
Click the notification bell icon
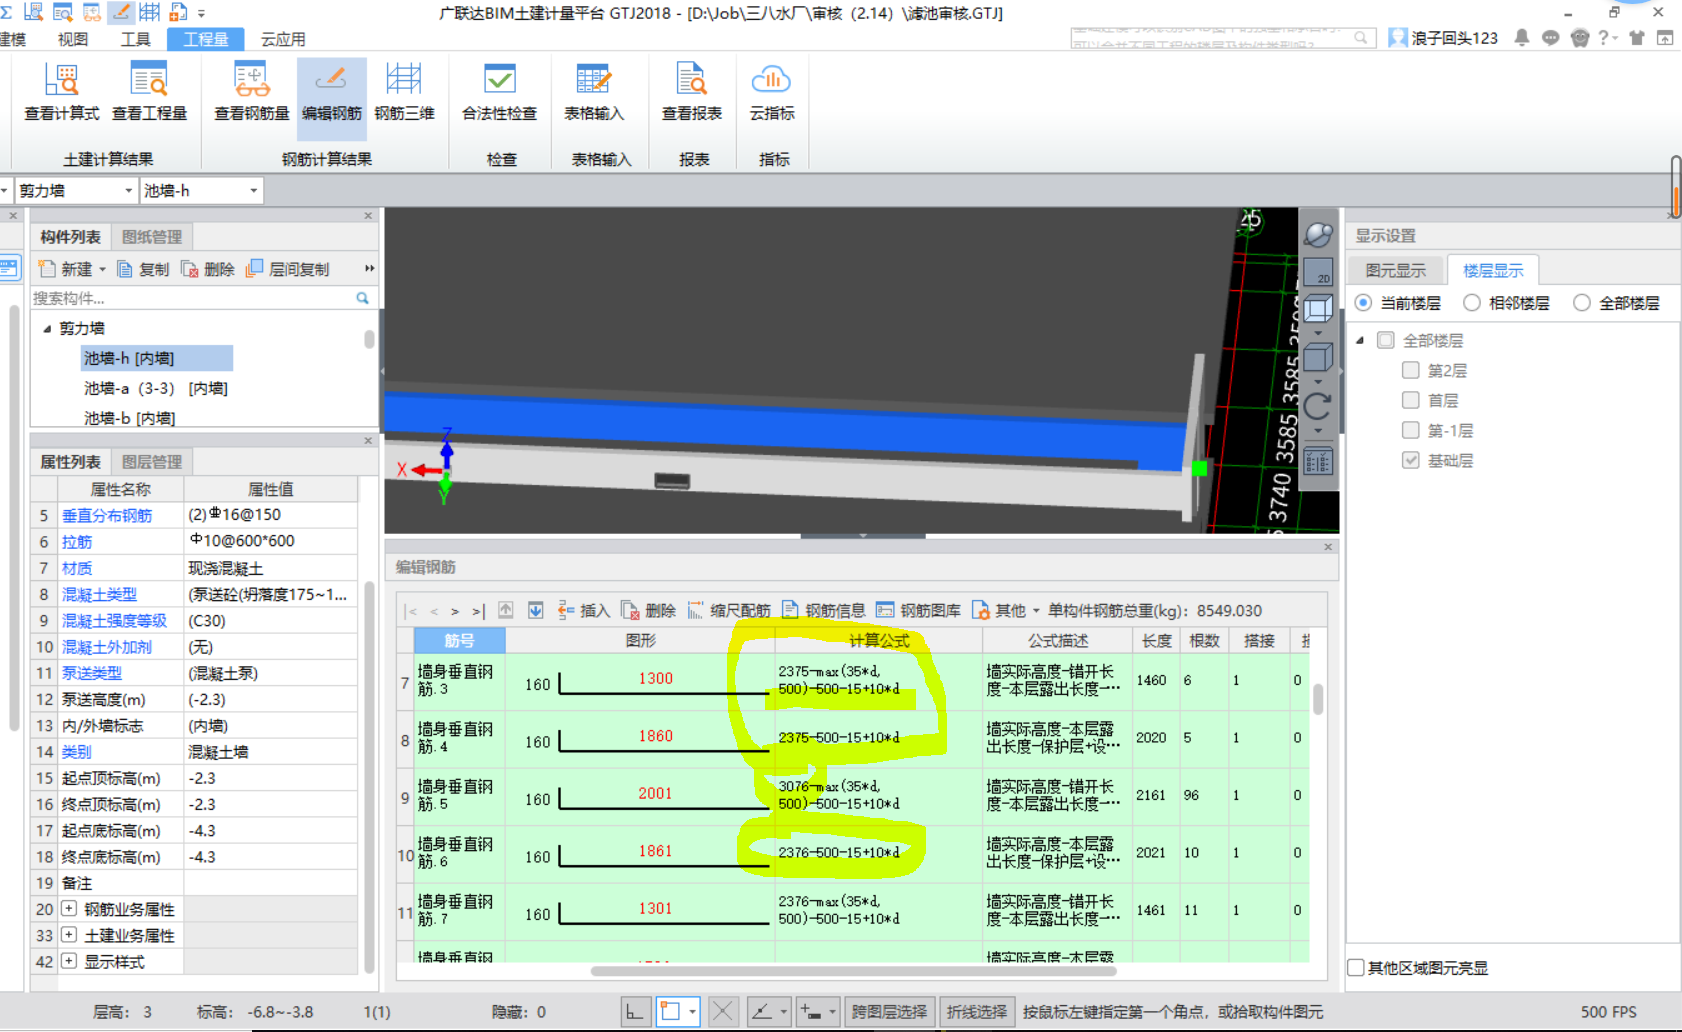(1521, 38)
